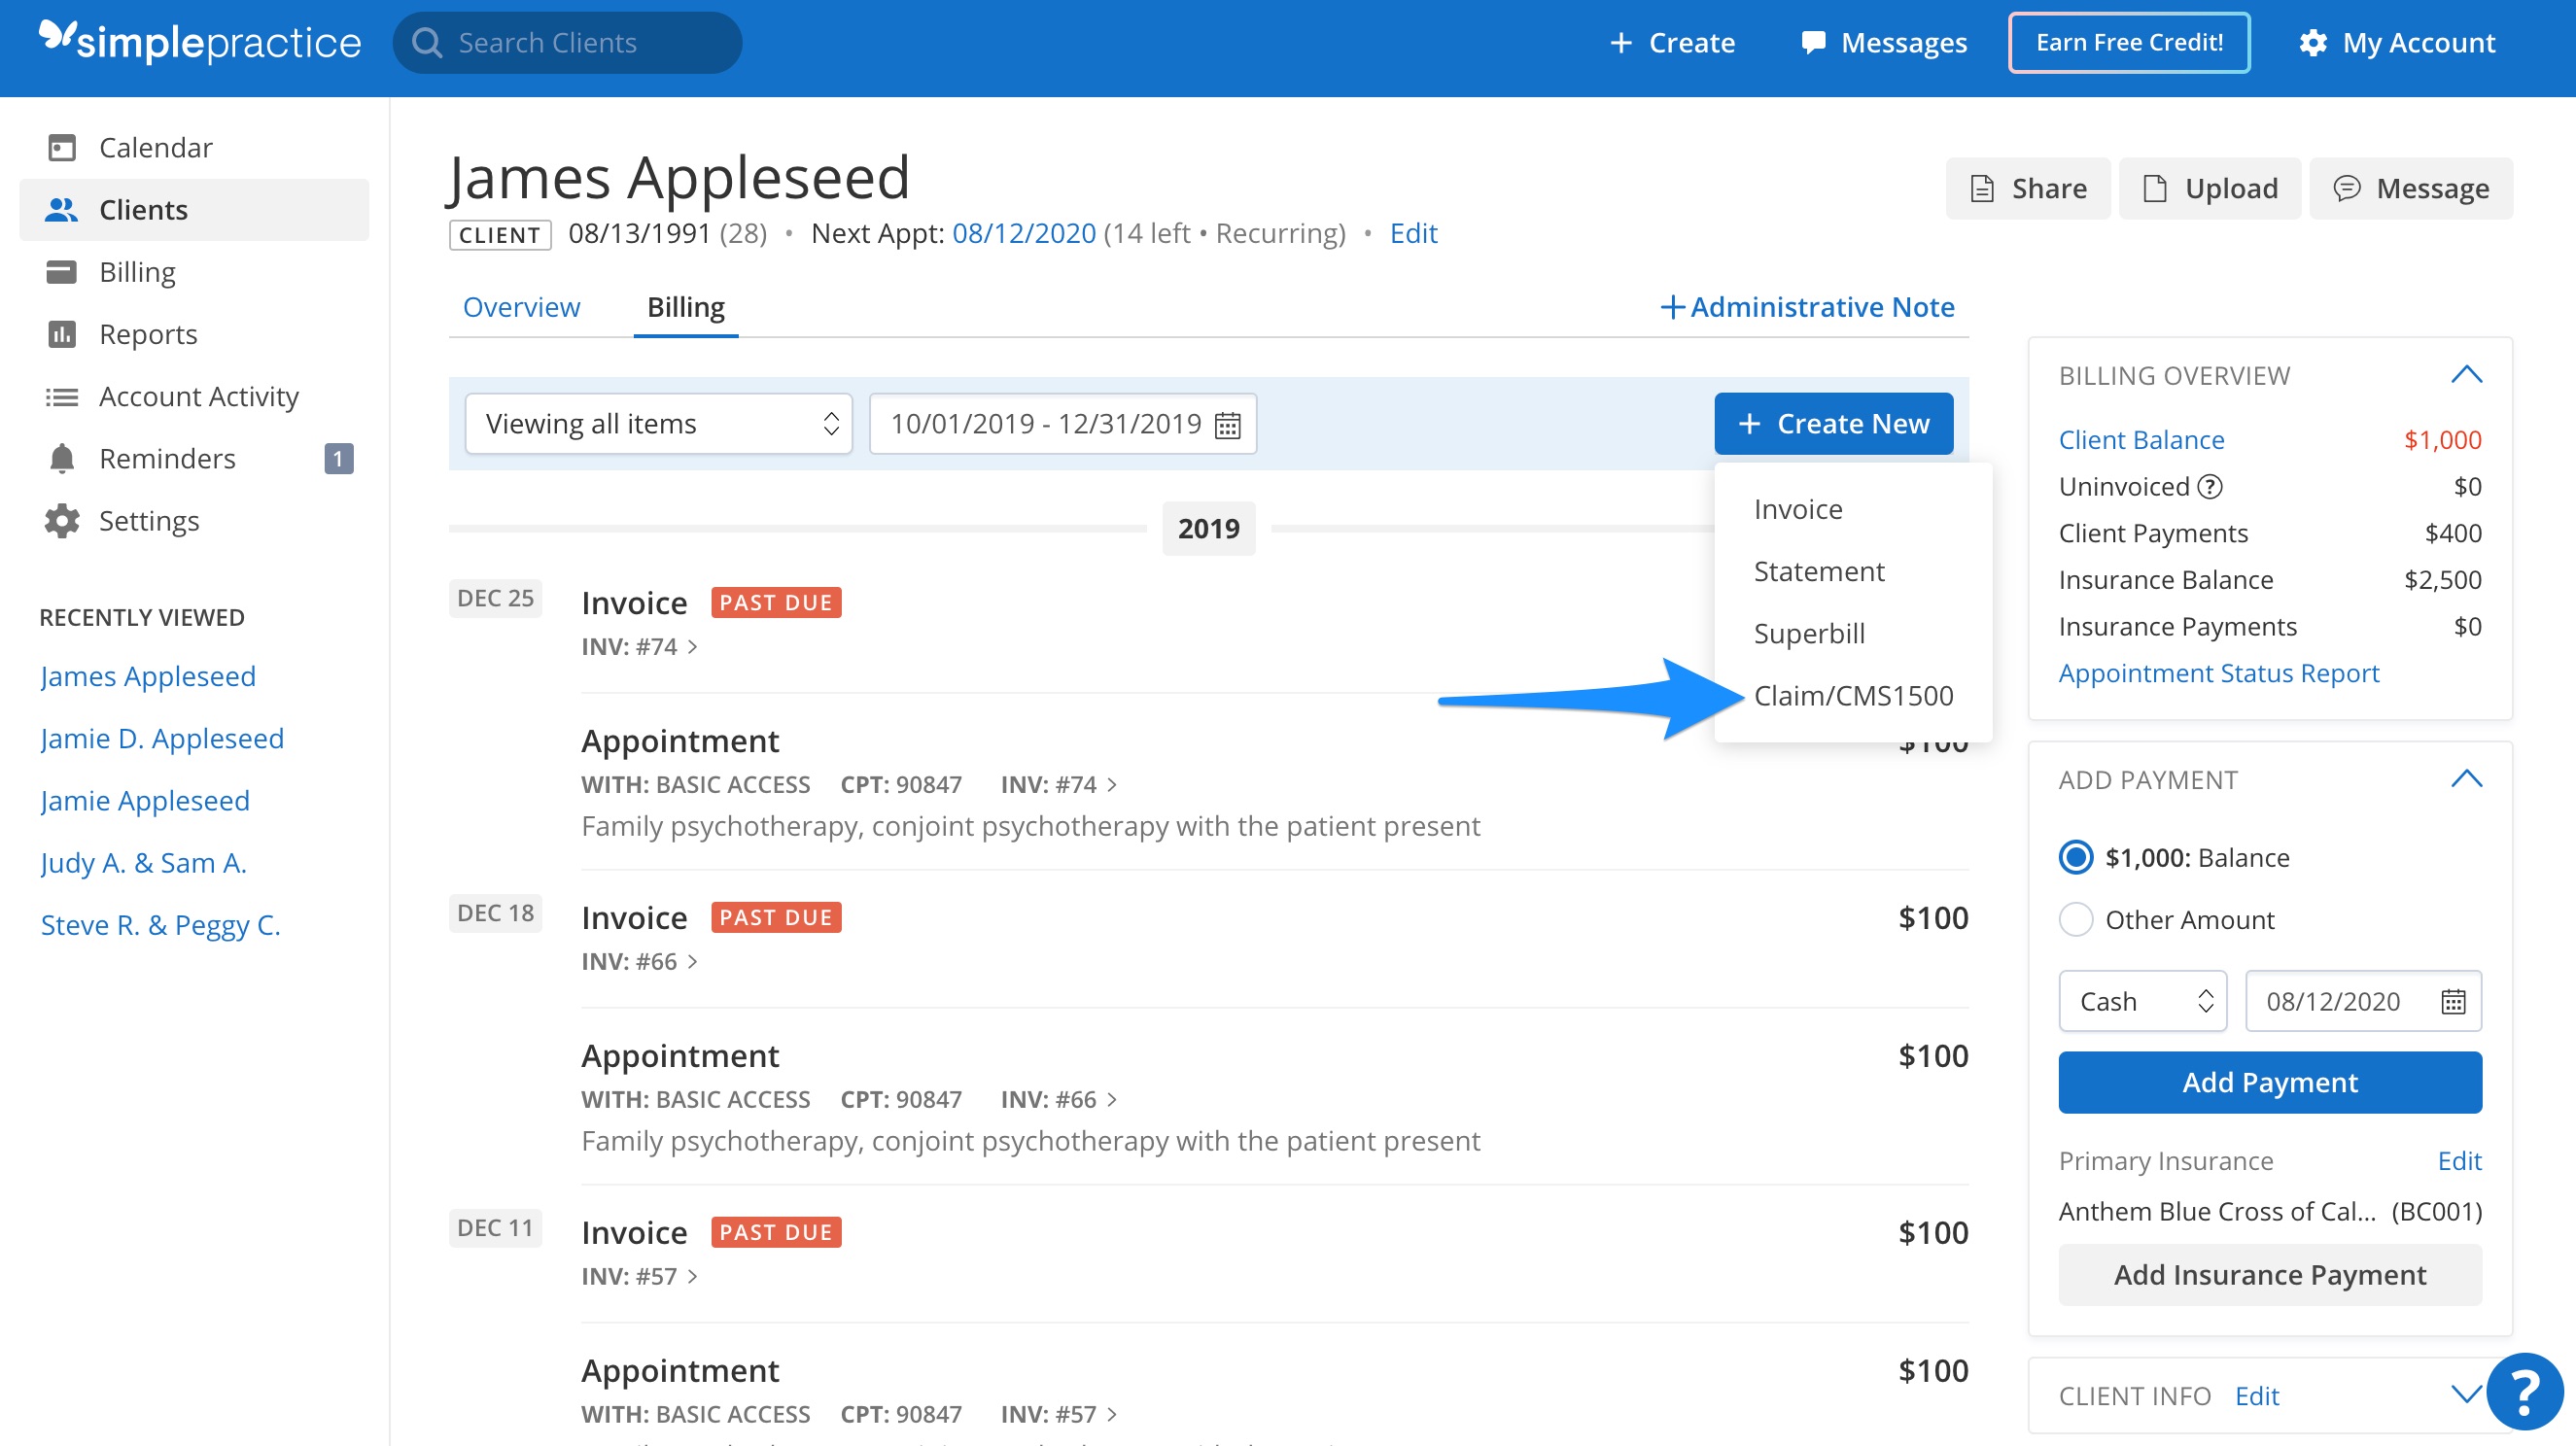
Task: Click the Reports icon in the sidebar
Action: tap(62, 333)
